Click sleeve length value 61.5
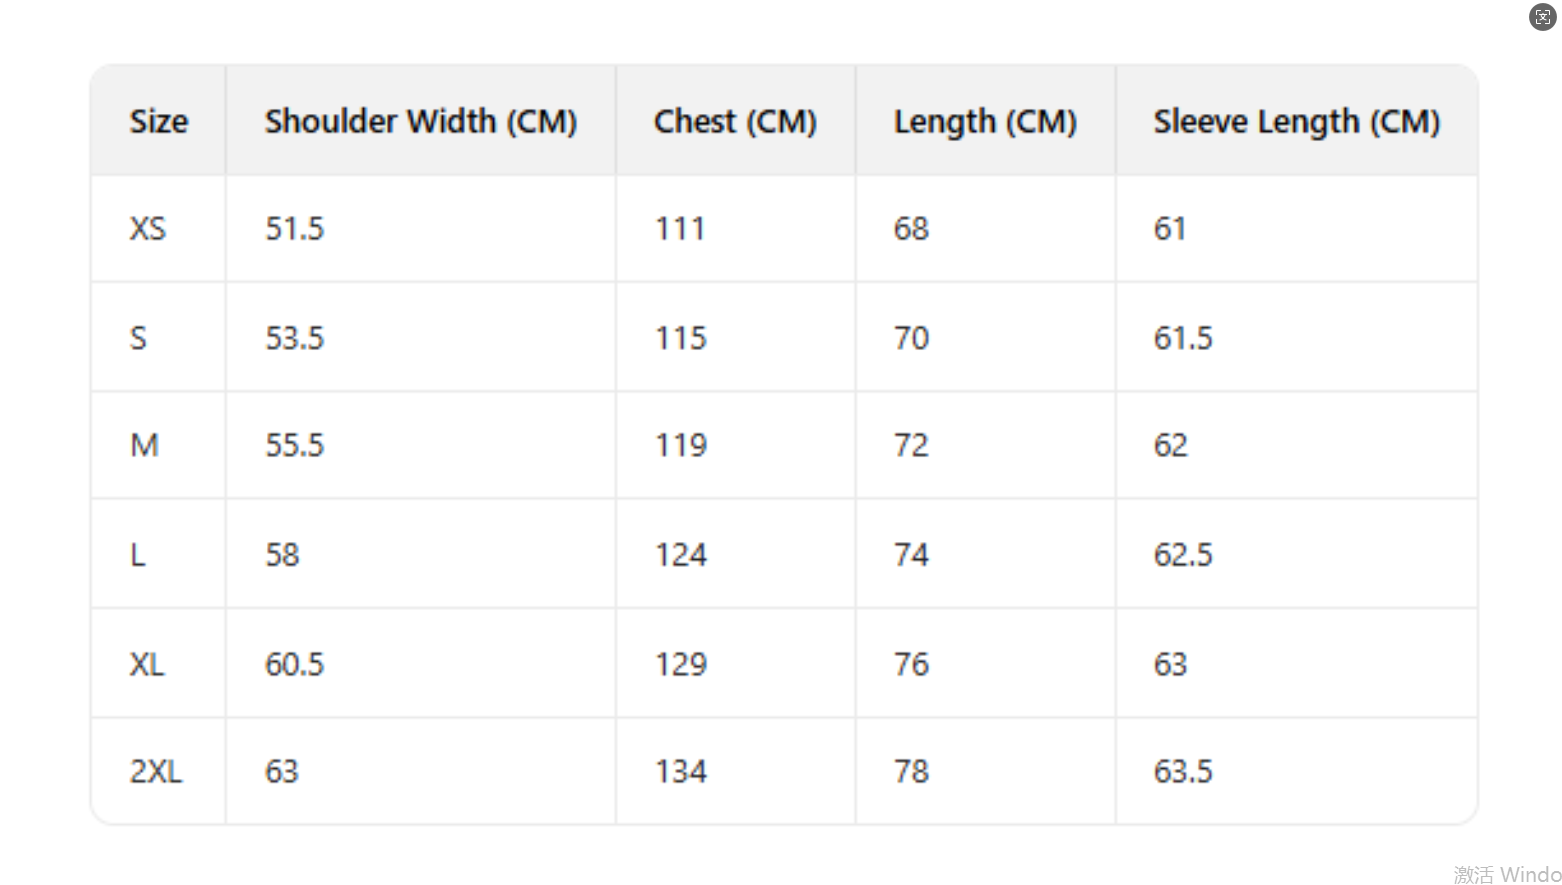 click(1183, 338)
